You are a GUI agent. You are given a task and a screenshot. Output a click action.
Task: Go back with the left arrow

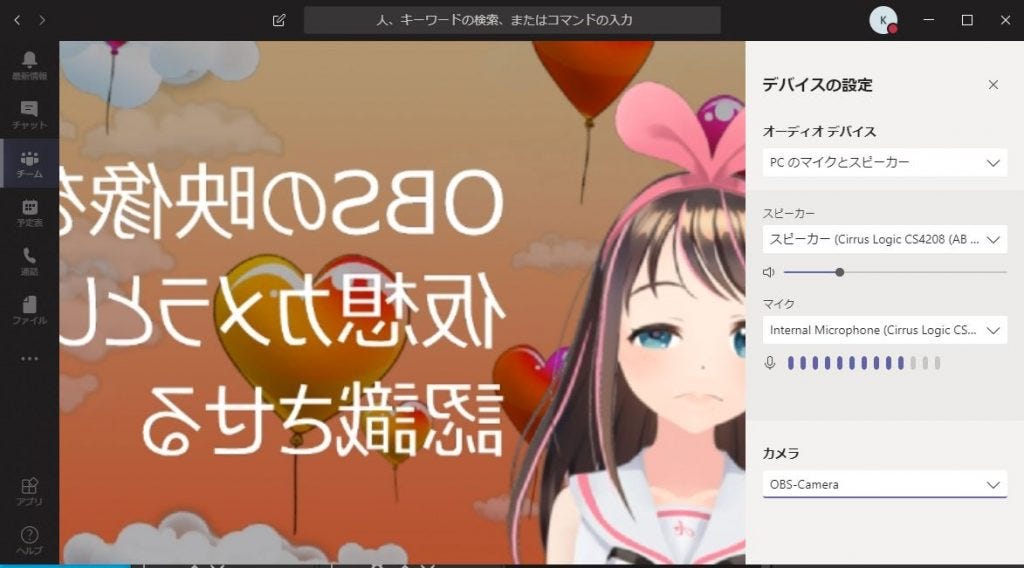[x=17, y=20]
